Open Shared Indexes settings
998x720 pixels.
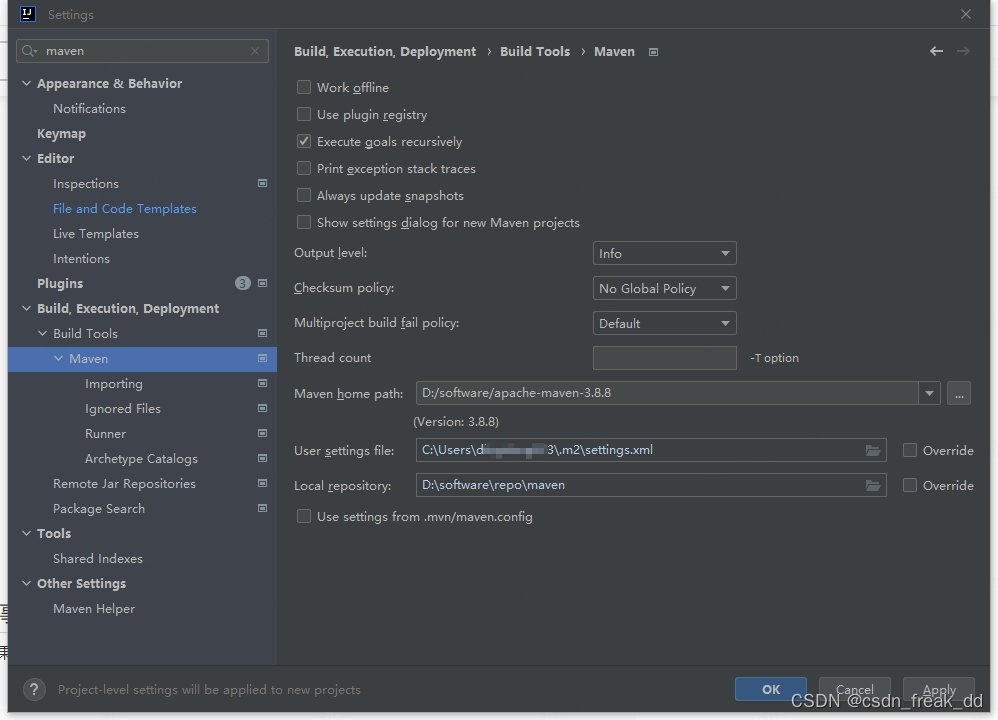[x=98, y=558]
